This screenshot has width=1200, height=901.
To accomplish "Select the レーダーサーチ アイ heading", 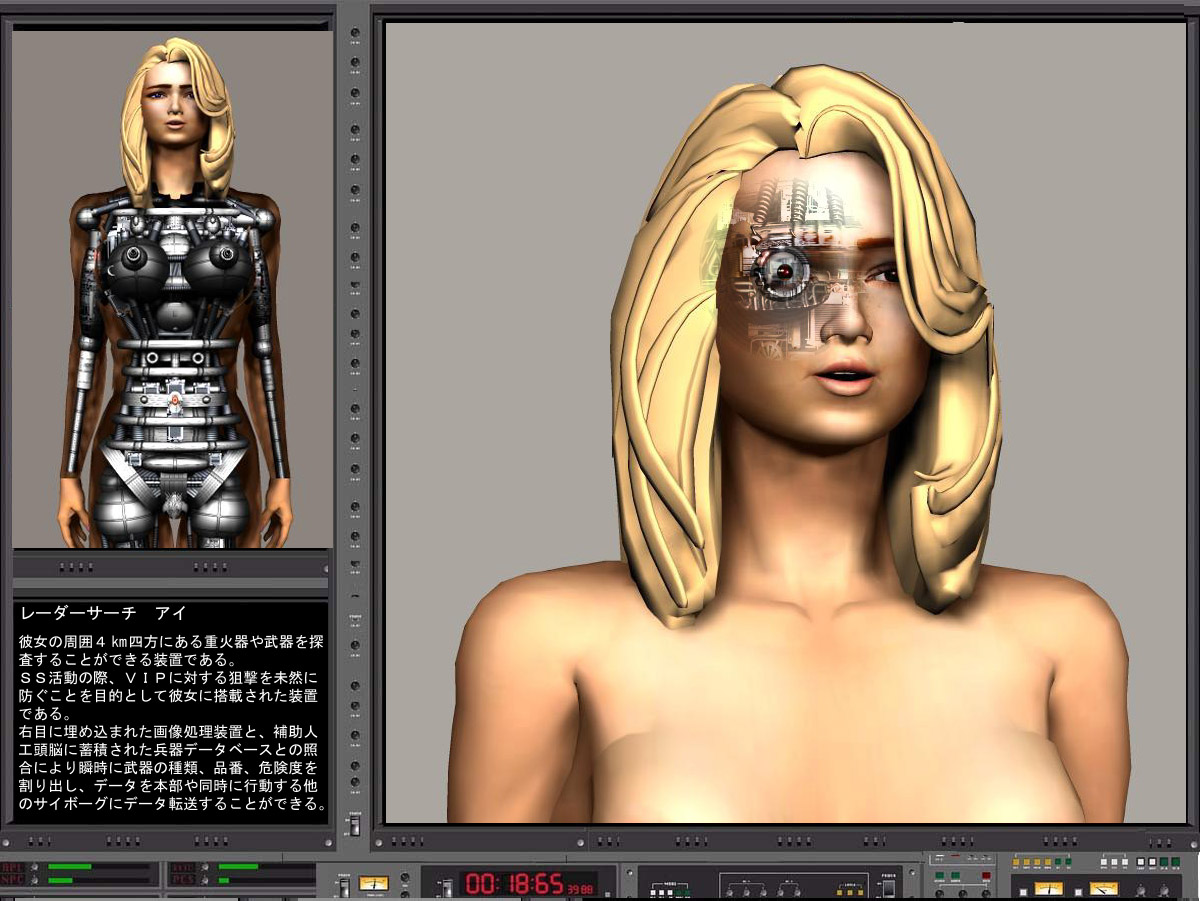I will [104, 613].
